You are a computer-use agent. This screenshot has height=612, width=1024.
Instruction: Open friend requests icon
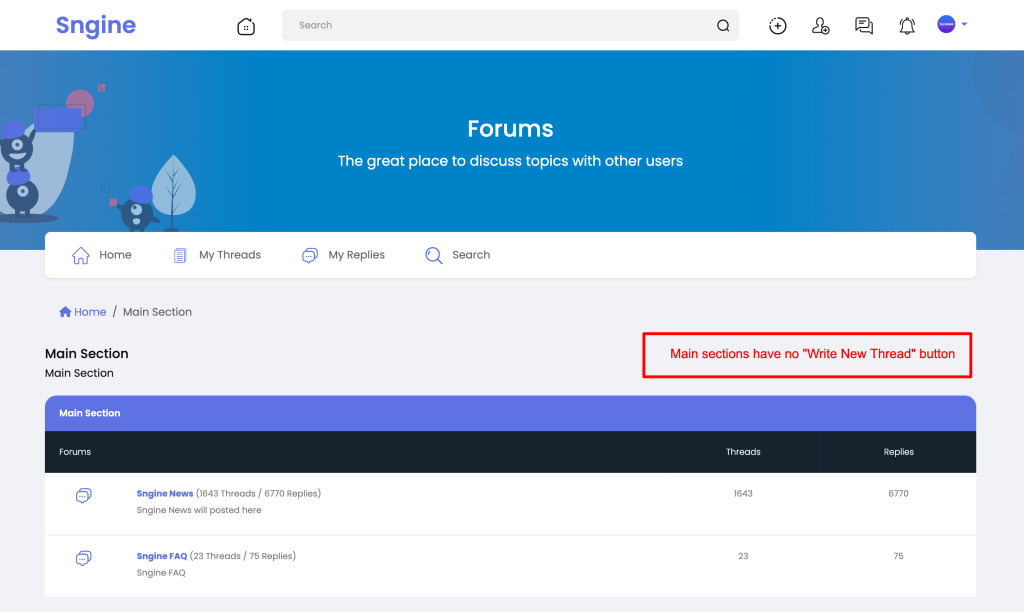pyautogui.click(x=820, y=25)
